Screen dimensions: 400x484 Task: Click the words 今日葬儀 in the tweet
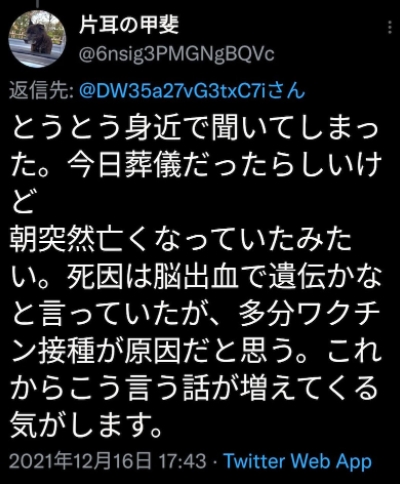[x=124, y=166]
